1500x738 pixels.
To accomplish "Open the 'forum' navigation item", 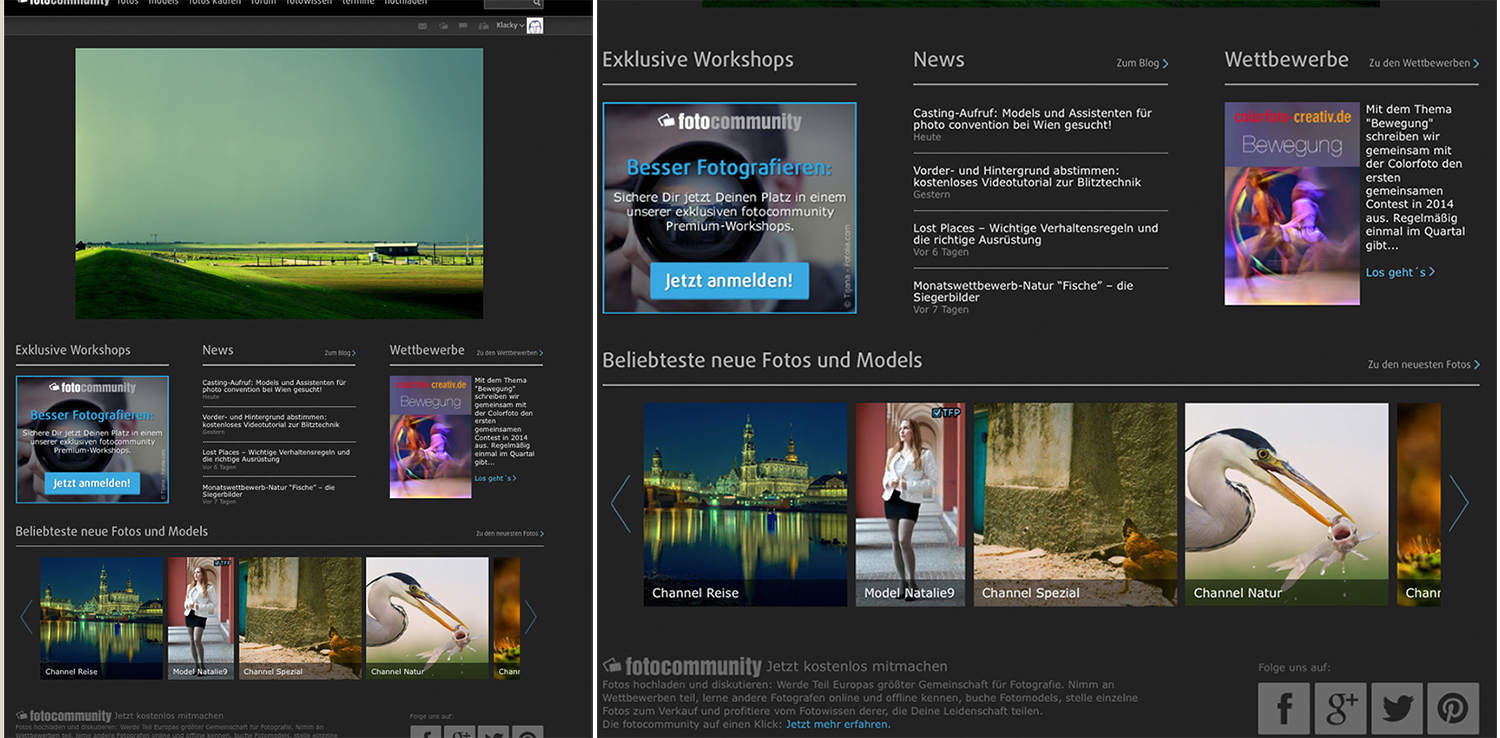I will tap(263, 2).
